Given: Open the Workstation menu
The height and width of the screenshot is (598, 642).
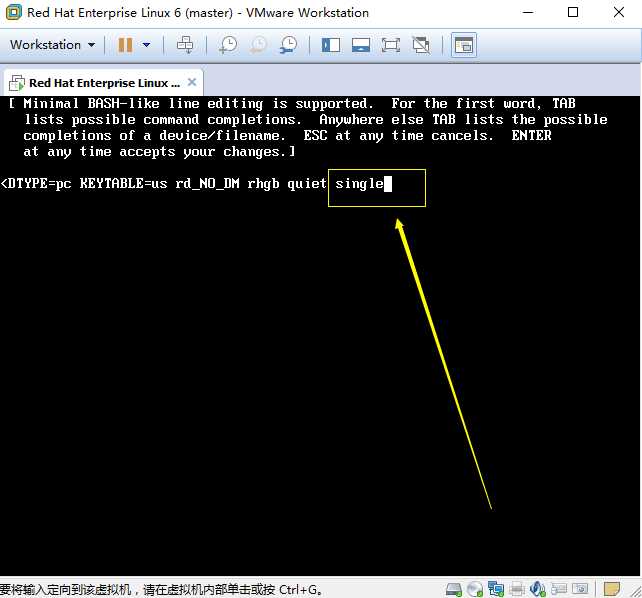Looking at the screenshot, I should (x=52, y=45).
